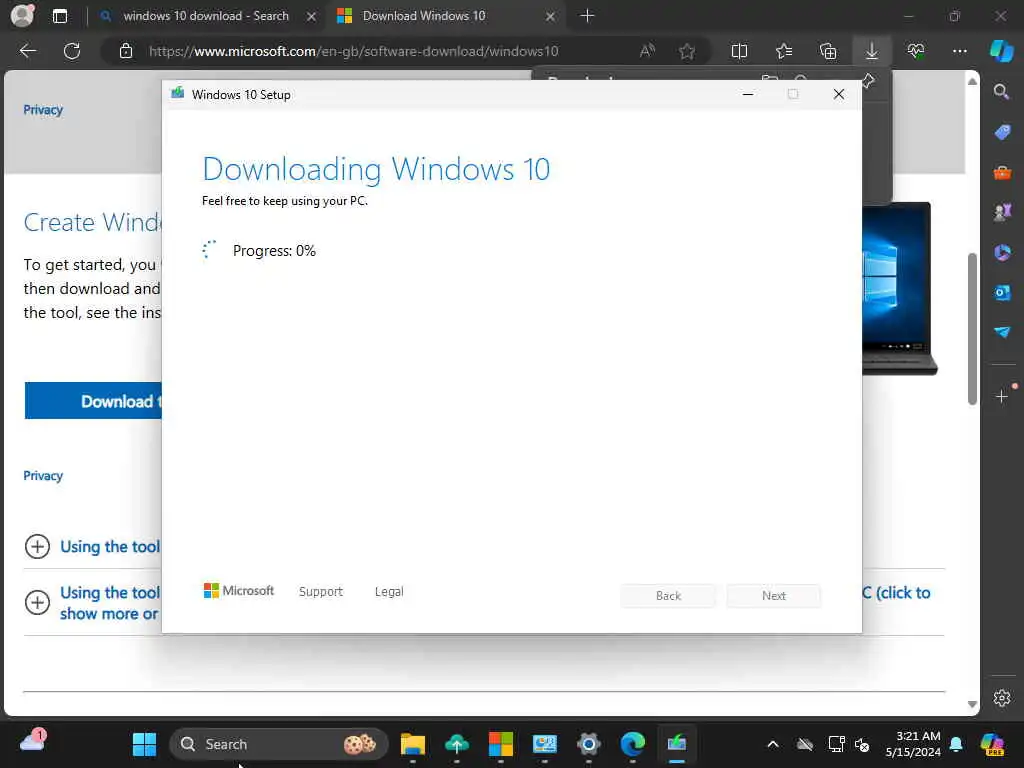Open Favorites list icon
This screenshot has width=1024, height=768.
coord(784,51)
